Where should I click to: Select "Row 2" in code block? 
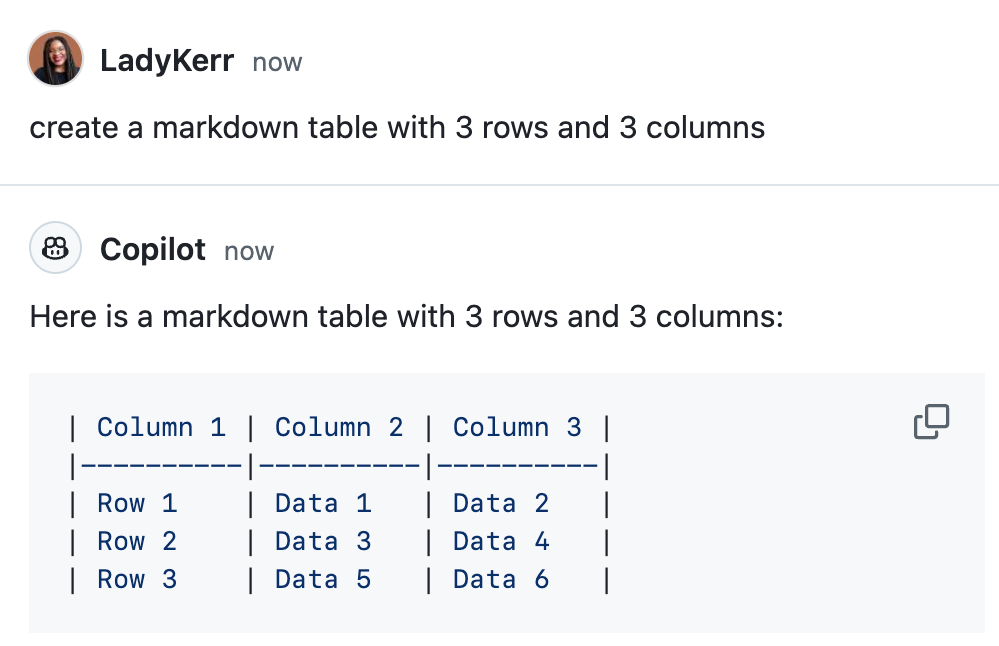tap(137, 542)
